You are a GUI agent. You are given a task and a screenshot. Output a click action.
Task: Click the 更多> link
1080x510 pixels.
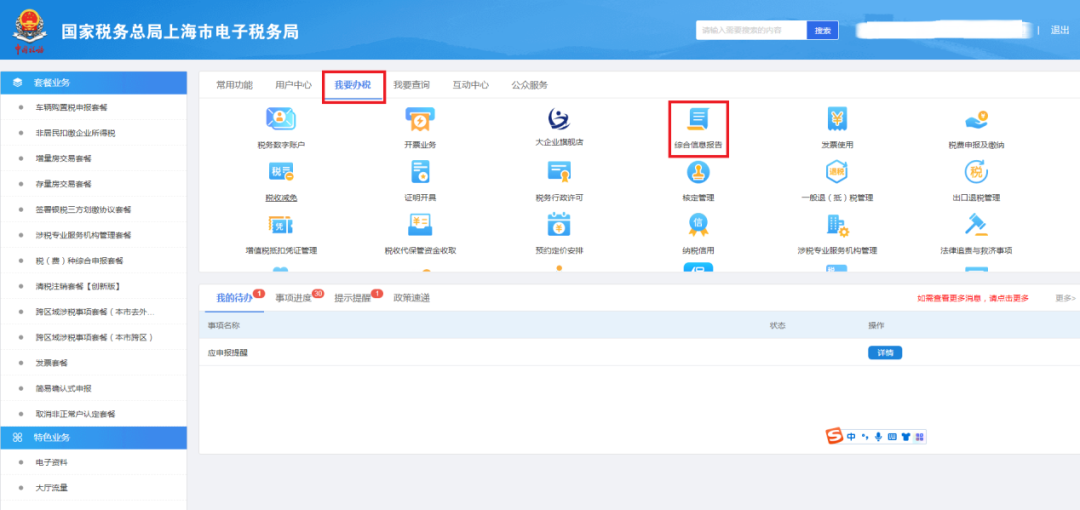1066,298
